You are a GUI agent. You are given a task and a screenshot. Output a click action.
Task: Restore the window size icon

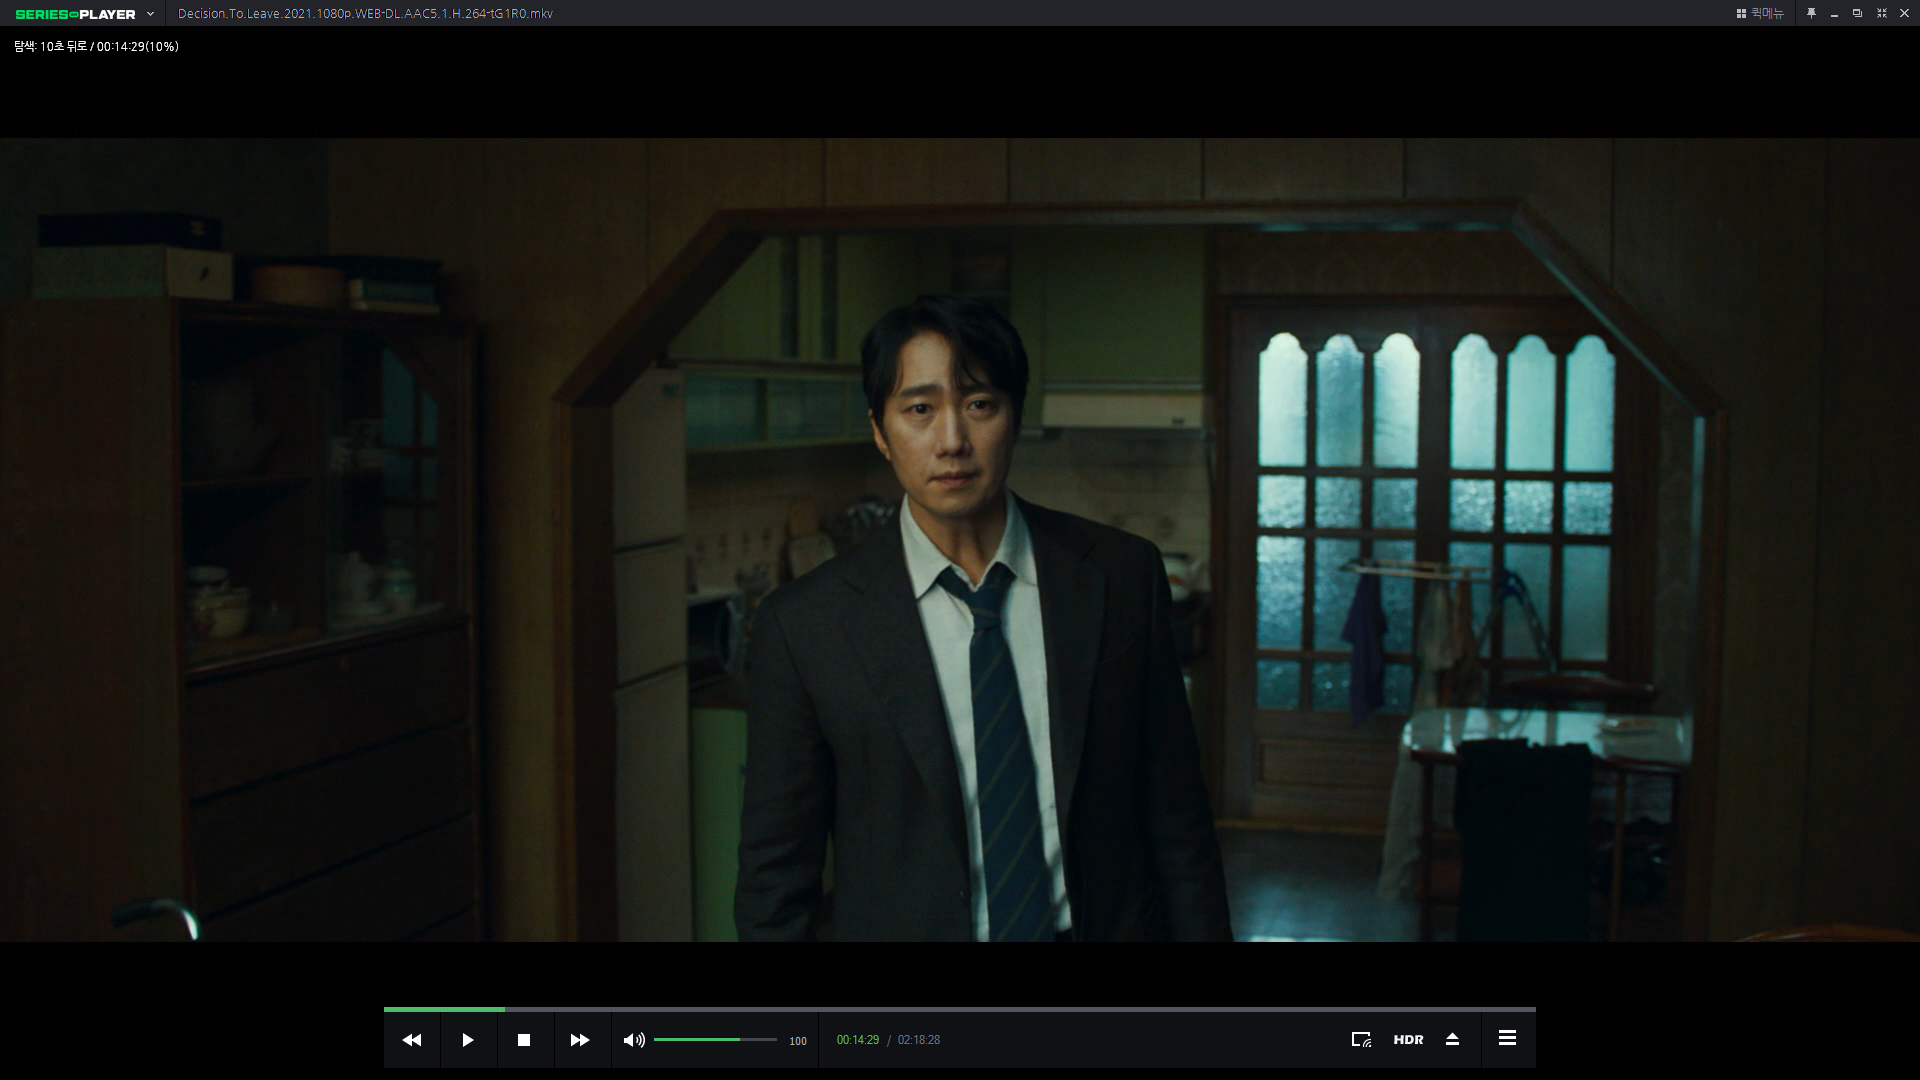coord(1857,13)
